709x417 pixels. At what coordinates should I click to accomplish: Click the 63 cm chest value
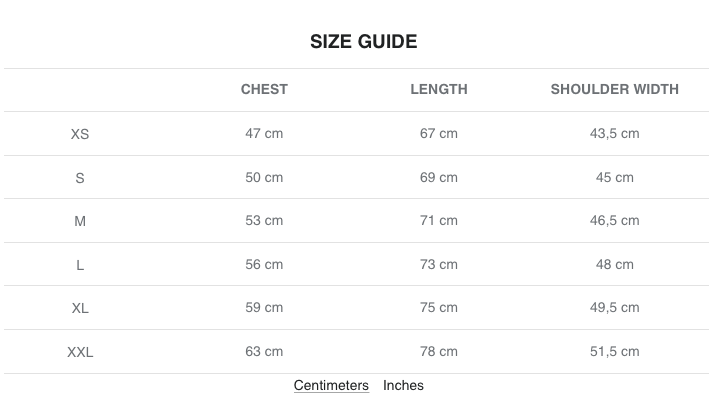click(x=264, y=351)
